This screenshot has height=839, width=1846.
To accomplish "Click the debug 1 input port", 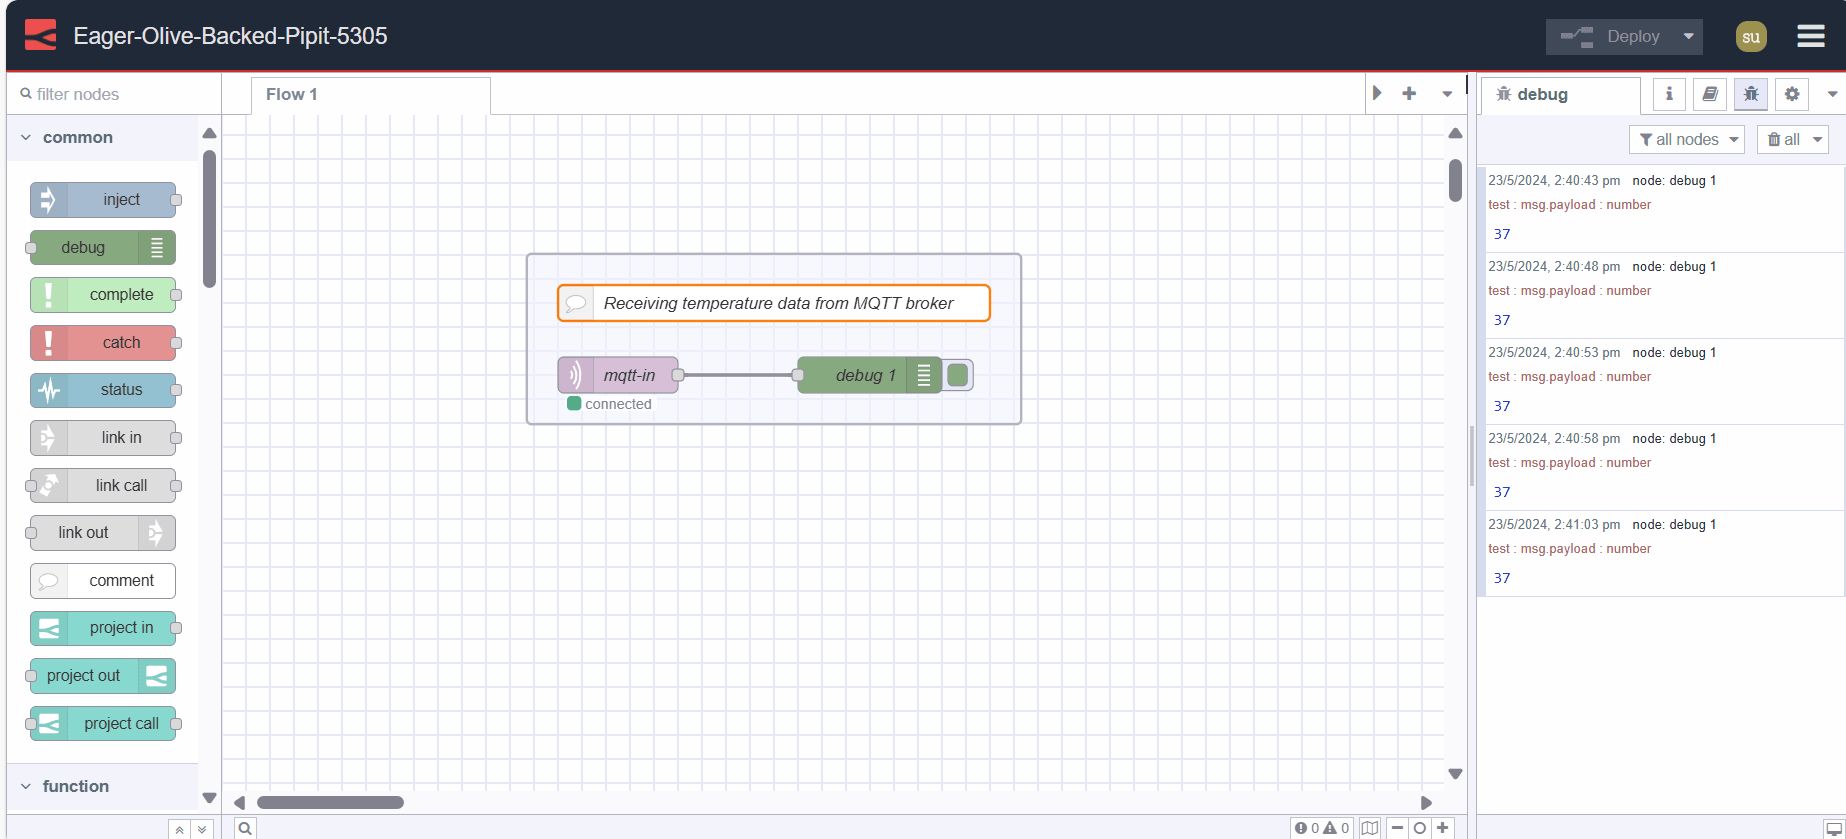I will (798, 375).
